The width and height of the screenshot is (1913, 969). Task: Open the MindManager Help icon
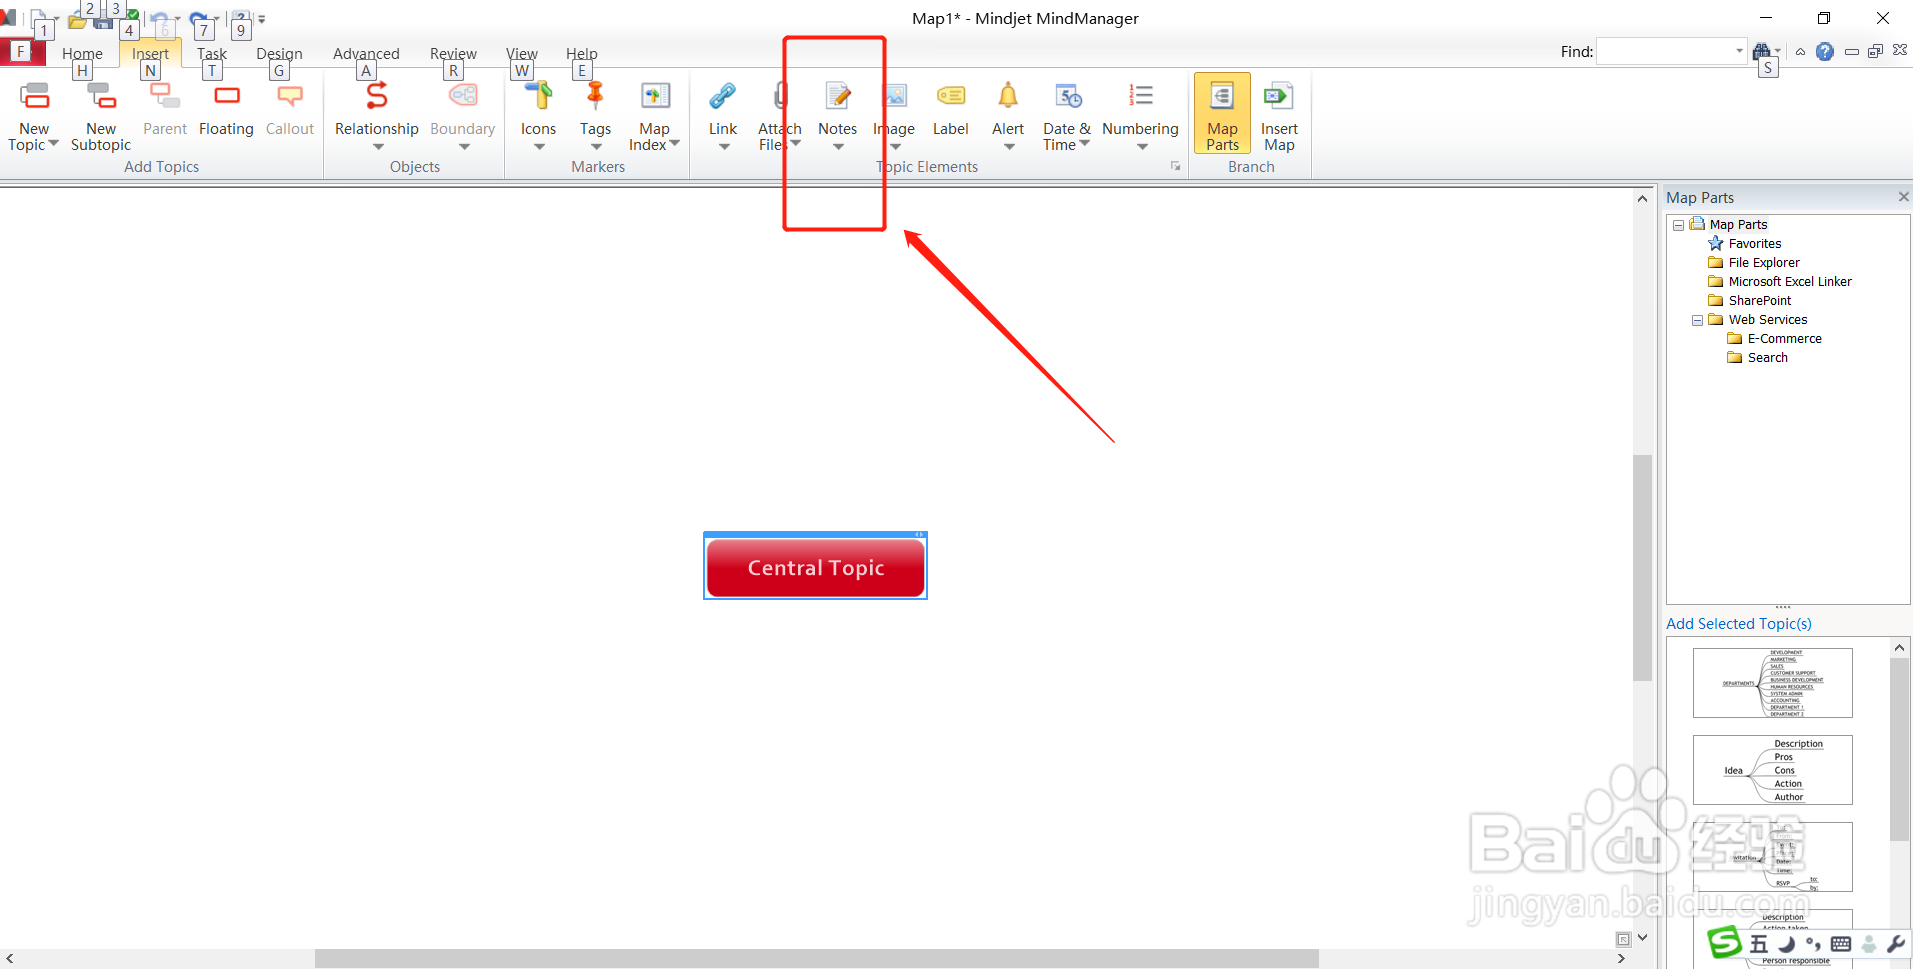click(1825, 51)
